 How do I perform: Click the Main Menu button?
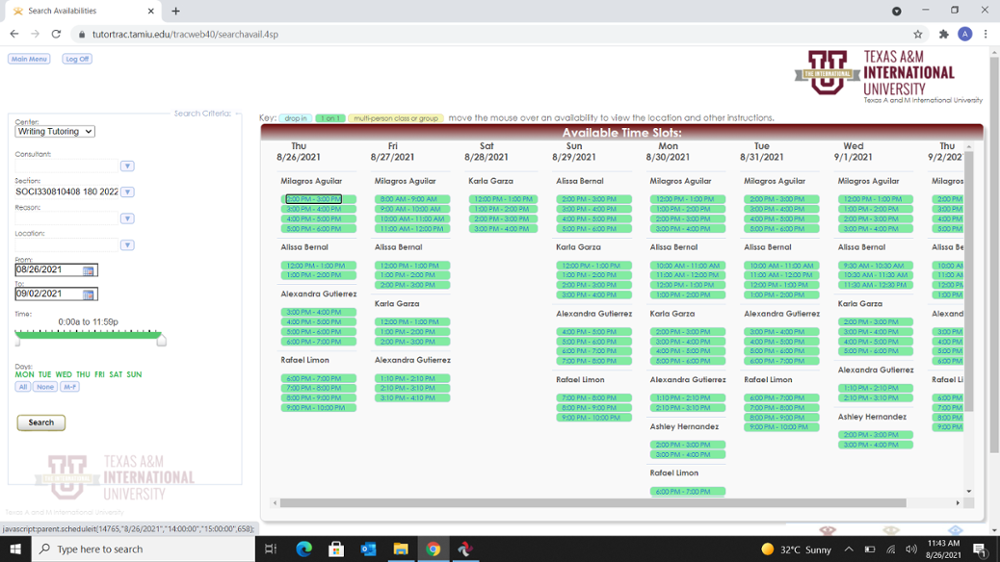(x=29, y=59)
